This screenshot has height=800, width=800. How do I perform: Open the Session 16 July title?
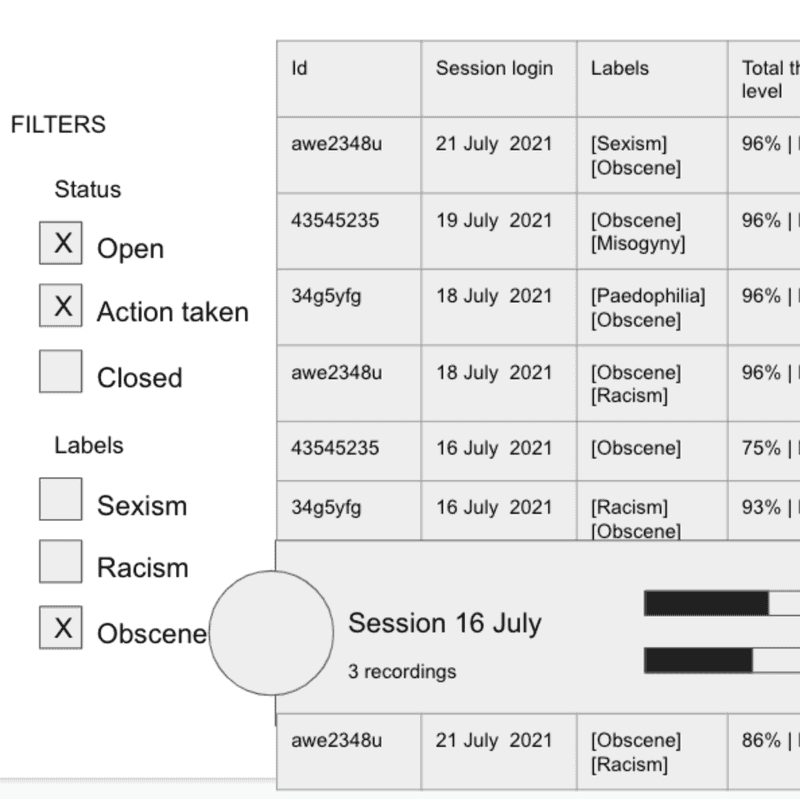(x=444, y=623)
